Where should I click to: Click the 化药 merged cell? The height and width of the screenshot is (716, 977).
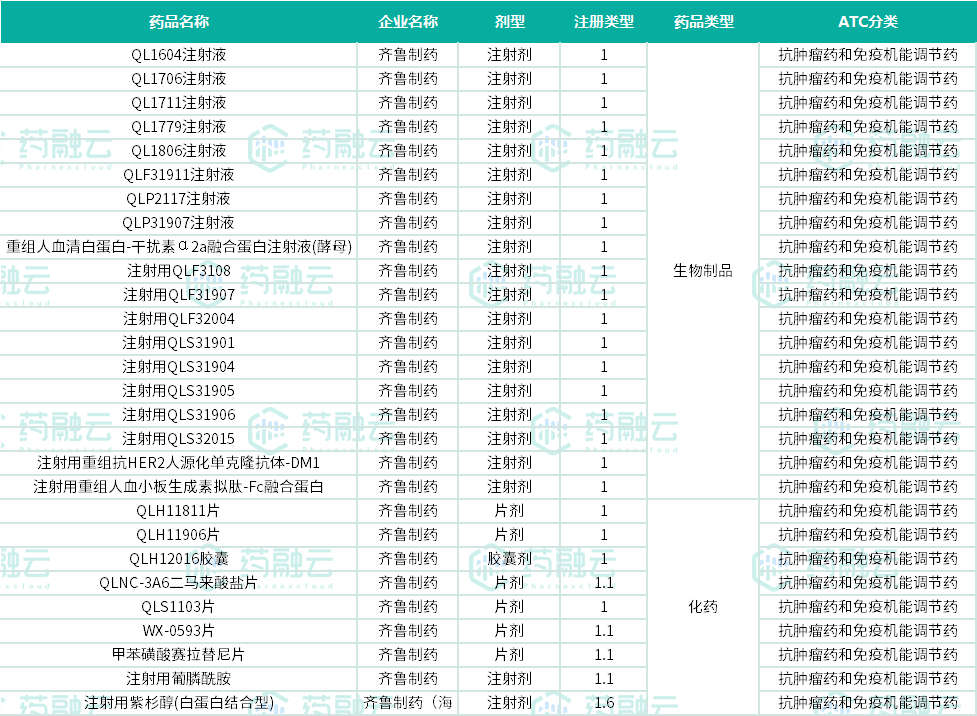pyautogui.click(x=703, y=607)
